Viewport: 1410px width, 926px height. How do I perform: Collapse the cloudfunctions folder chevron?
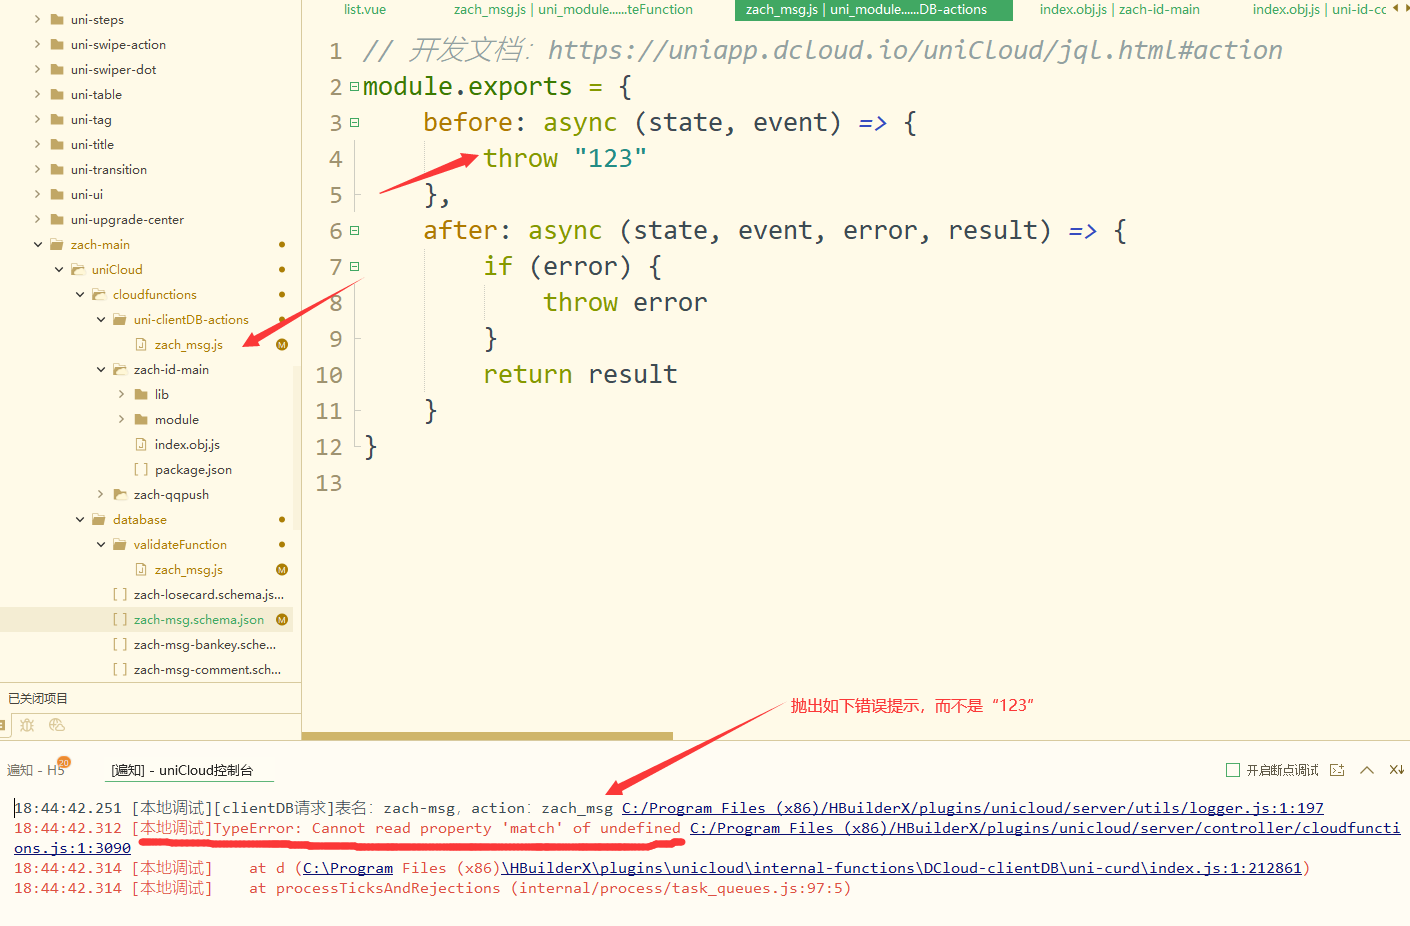80,295
